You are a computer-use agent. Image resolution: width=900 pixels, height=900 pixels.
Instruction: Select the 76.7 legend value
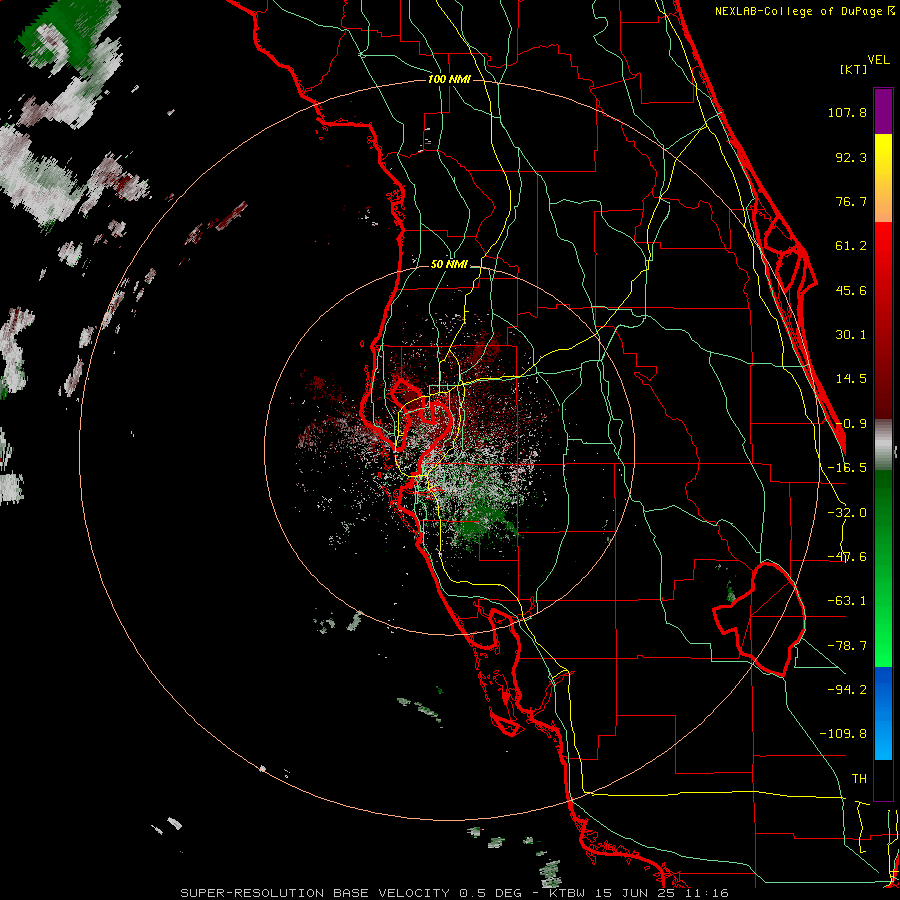coord(851,201)
